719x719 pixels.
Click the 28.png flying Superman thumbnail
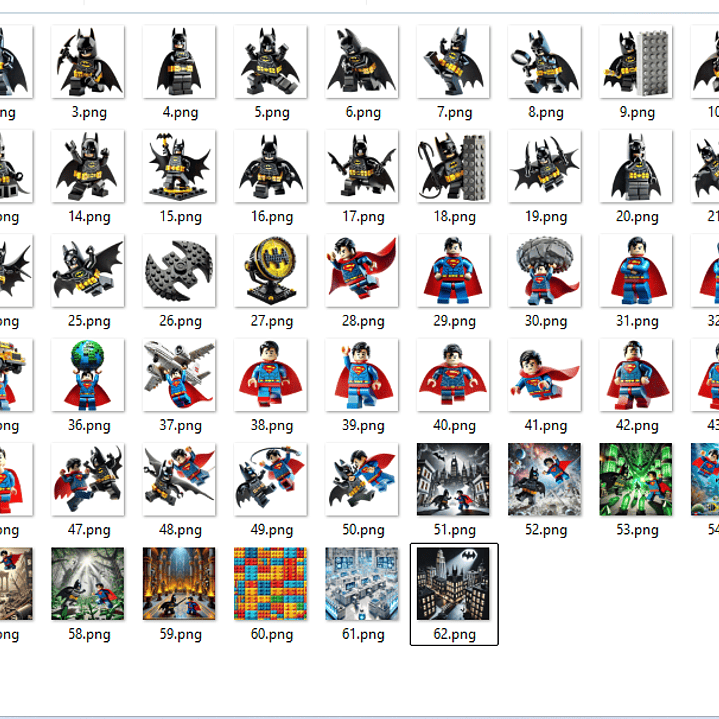pos(362,270)
